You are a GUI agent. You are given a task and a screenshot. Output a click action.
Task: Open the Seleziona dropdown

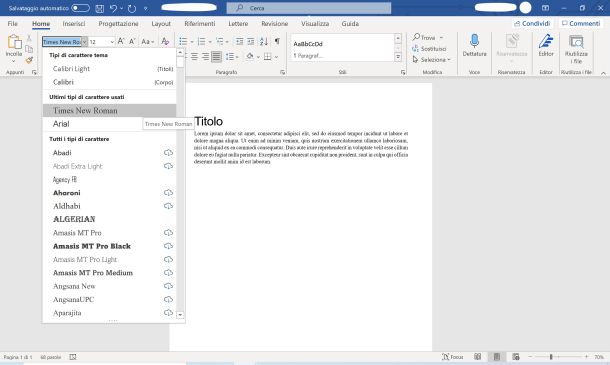pyautogui.click(x=431, y=60)
